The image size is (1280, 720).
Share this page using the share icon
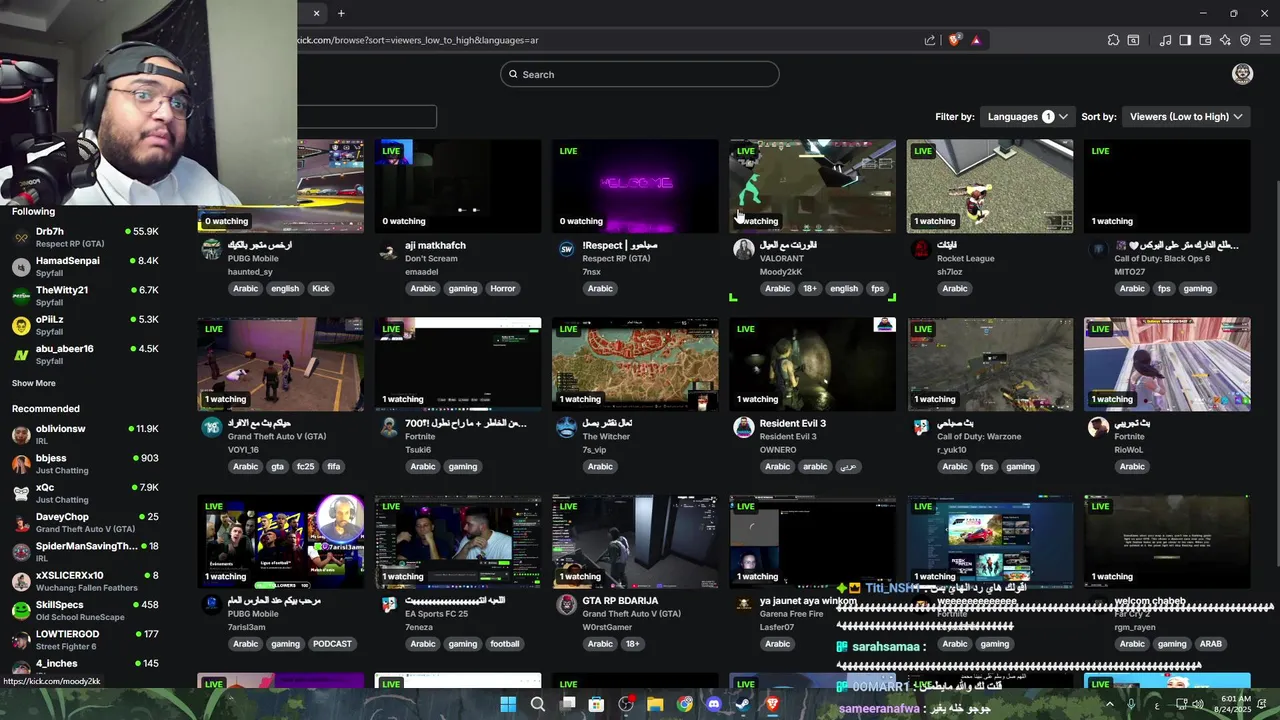click(x=930, y=40)
